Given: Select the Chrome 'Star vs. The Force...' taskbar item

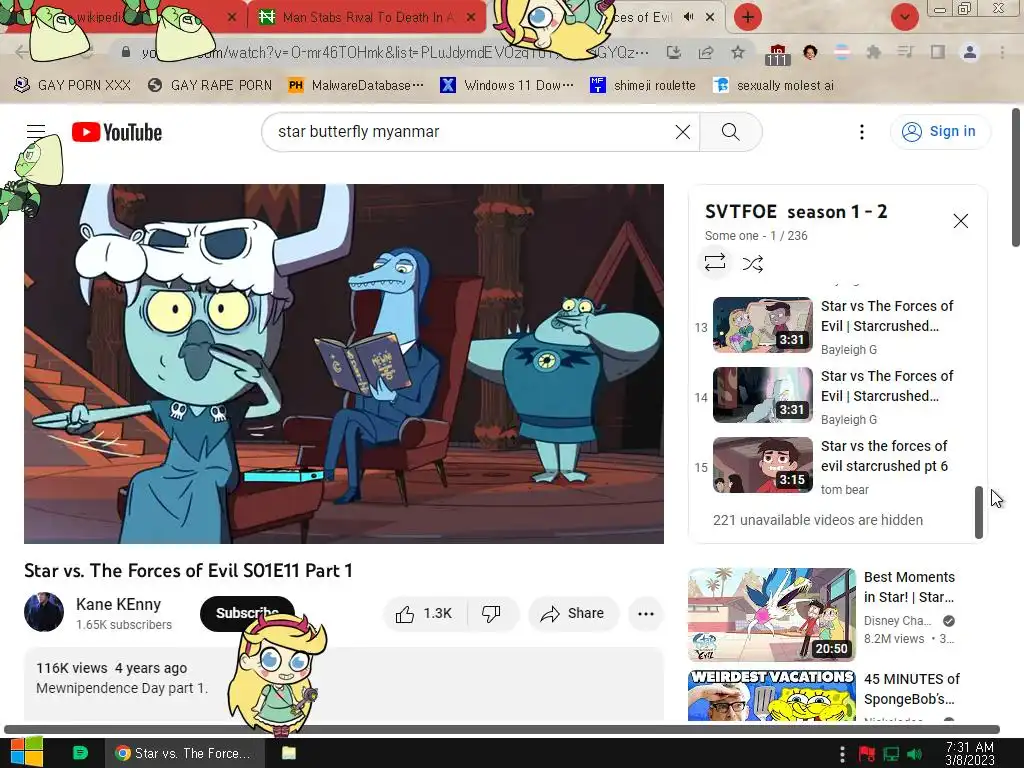Looking at the screenshot, I should [184, 753].
